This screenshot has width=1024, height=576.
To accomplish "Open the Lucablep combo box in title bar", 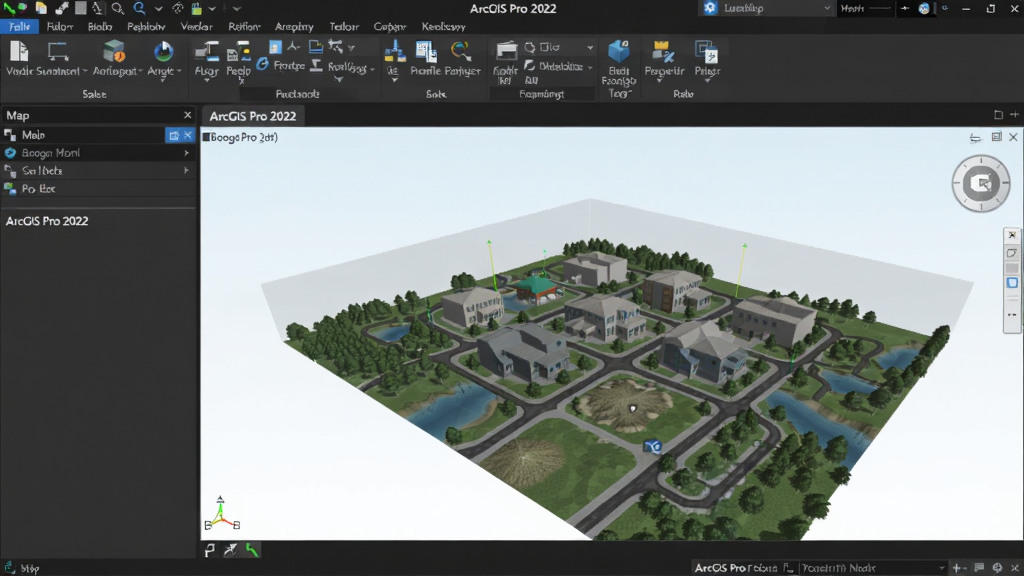I will [767, 8].
